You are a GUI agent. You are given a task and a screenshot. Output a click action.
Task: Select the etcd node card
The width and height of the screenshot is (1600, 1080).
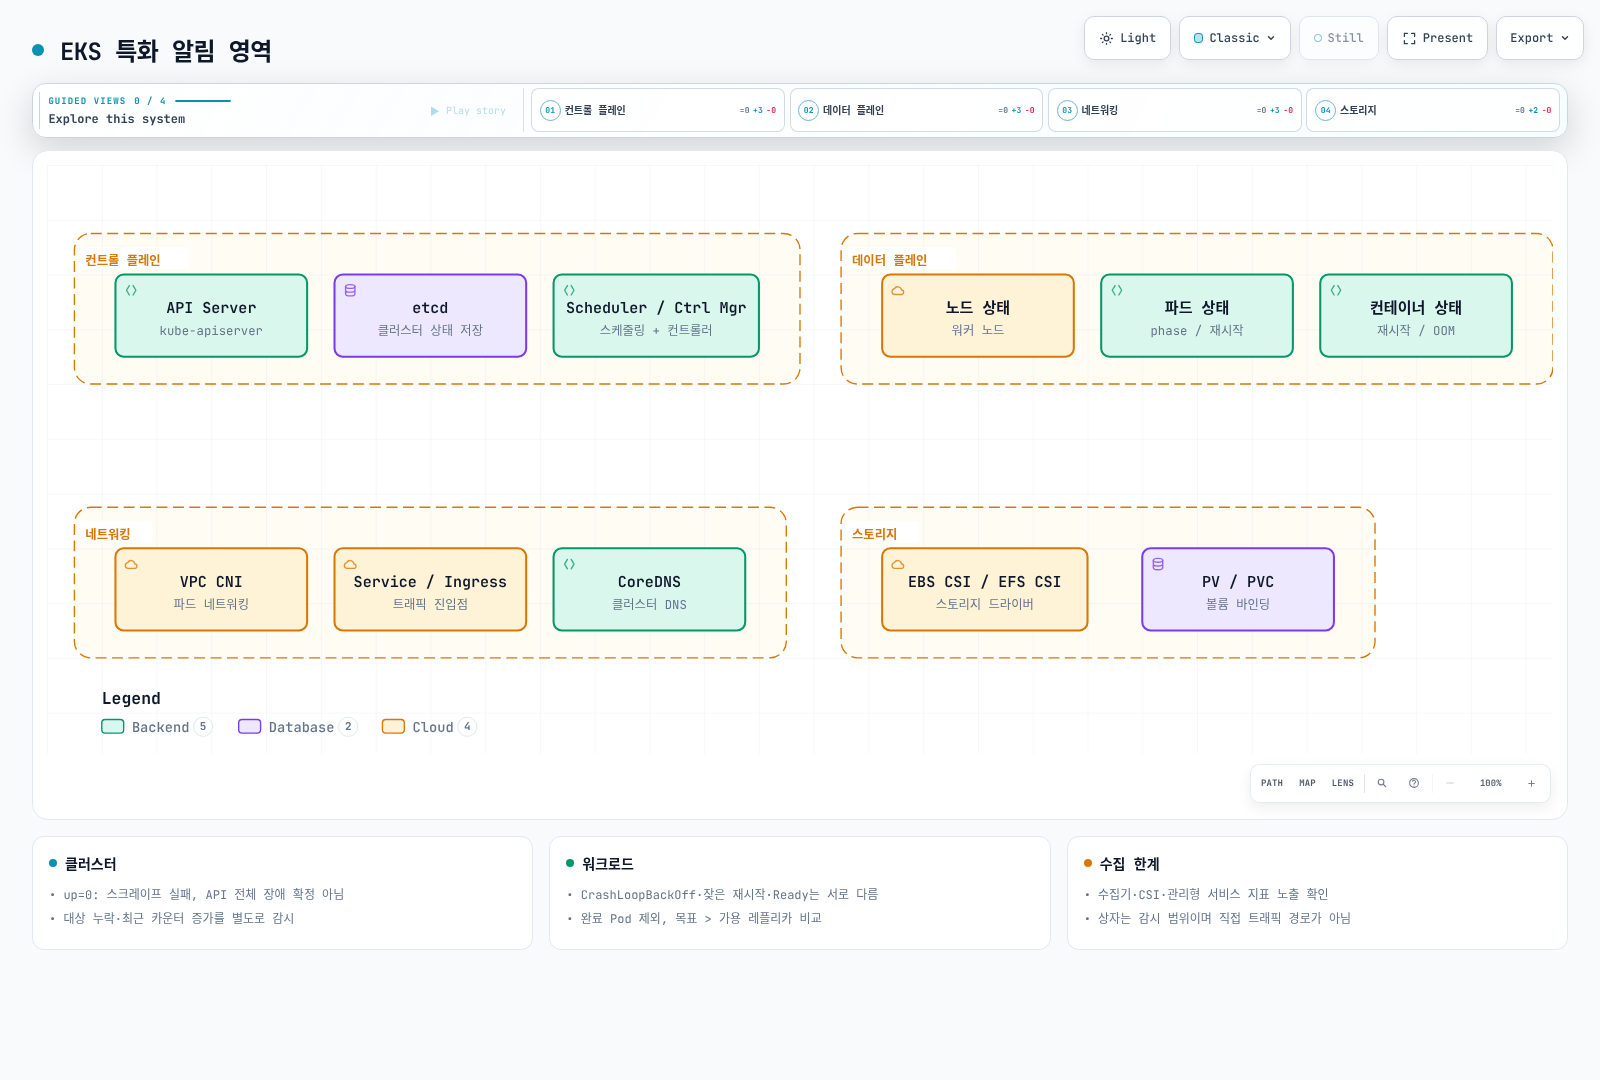[x=430, y=316]
